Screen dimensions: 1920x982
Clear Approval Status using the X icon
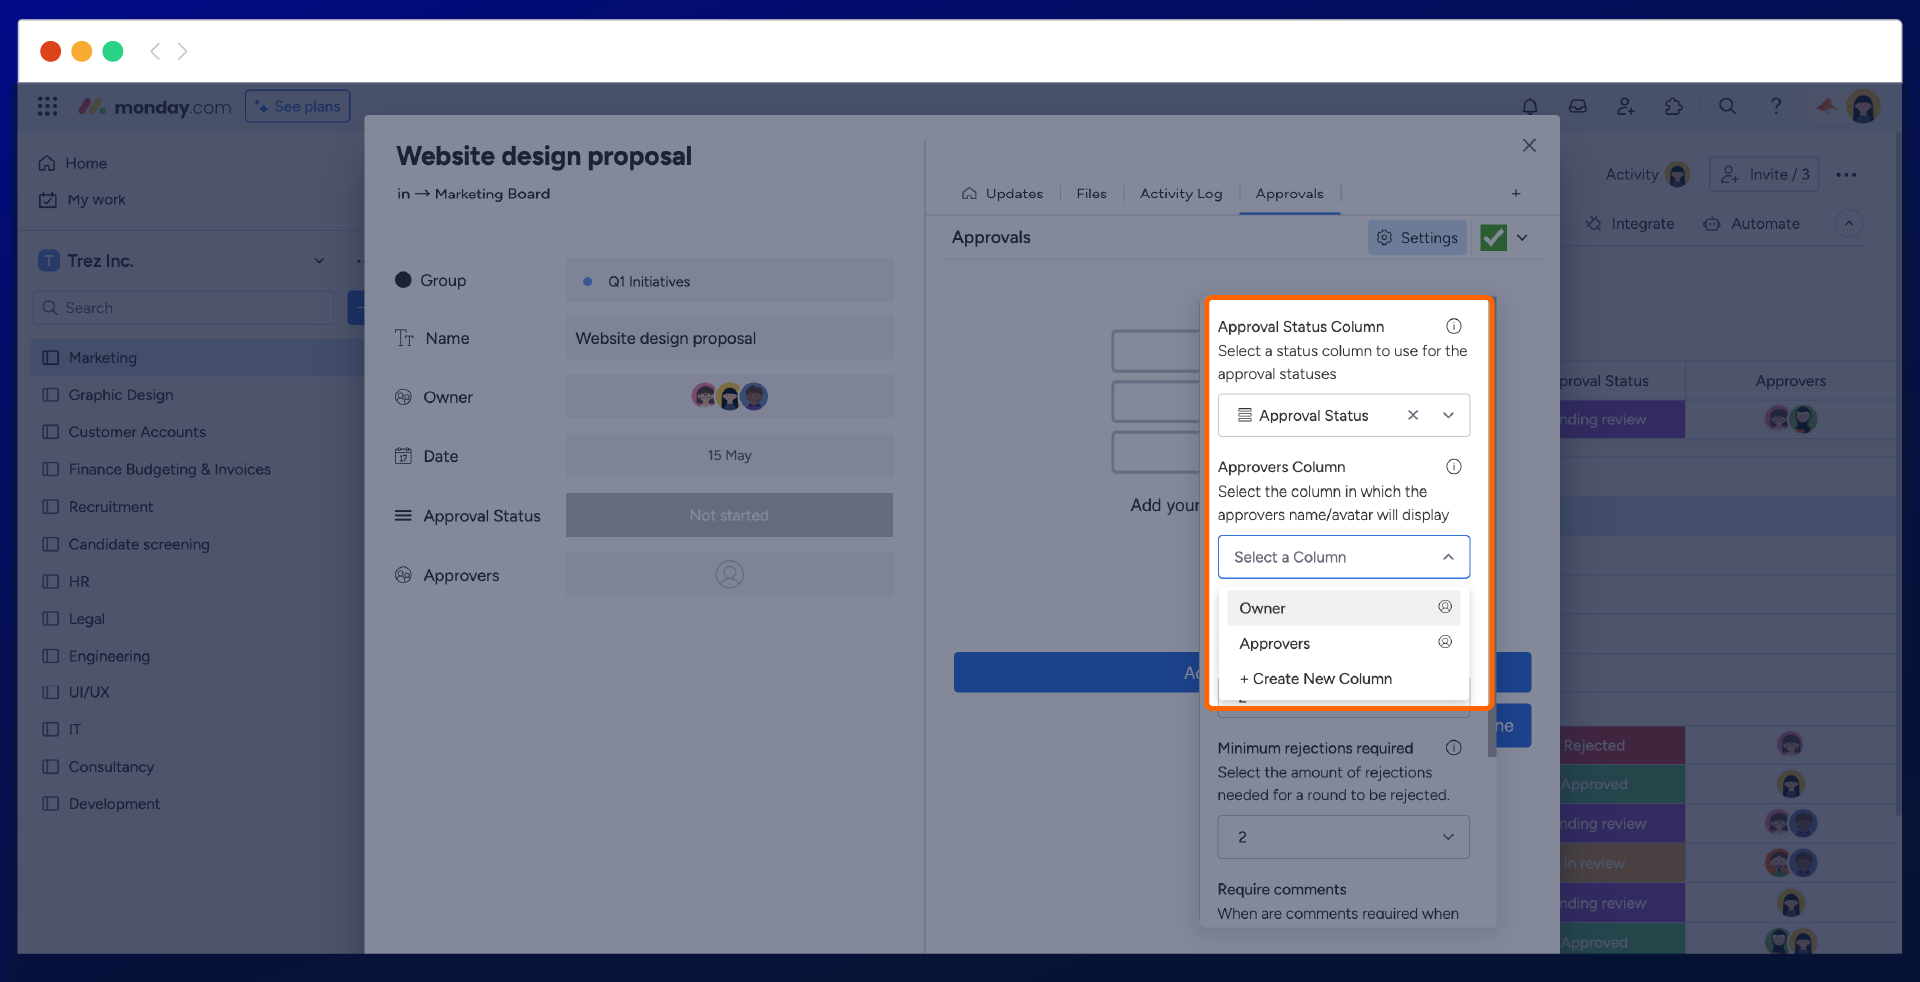click(1413, 415)
